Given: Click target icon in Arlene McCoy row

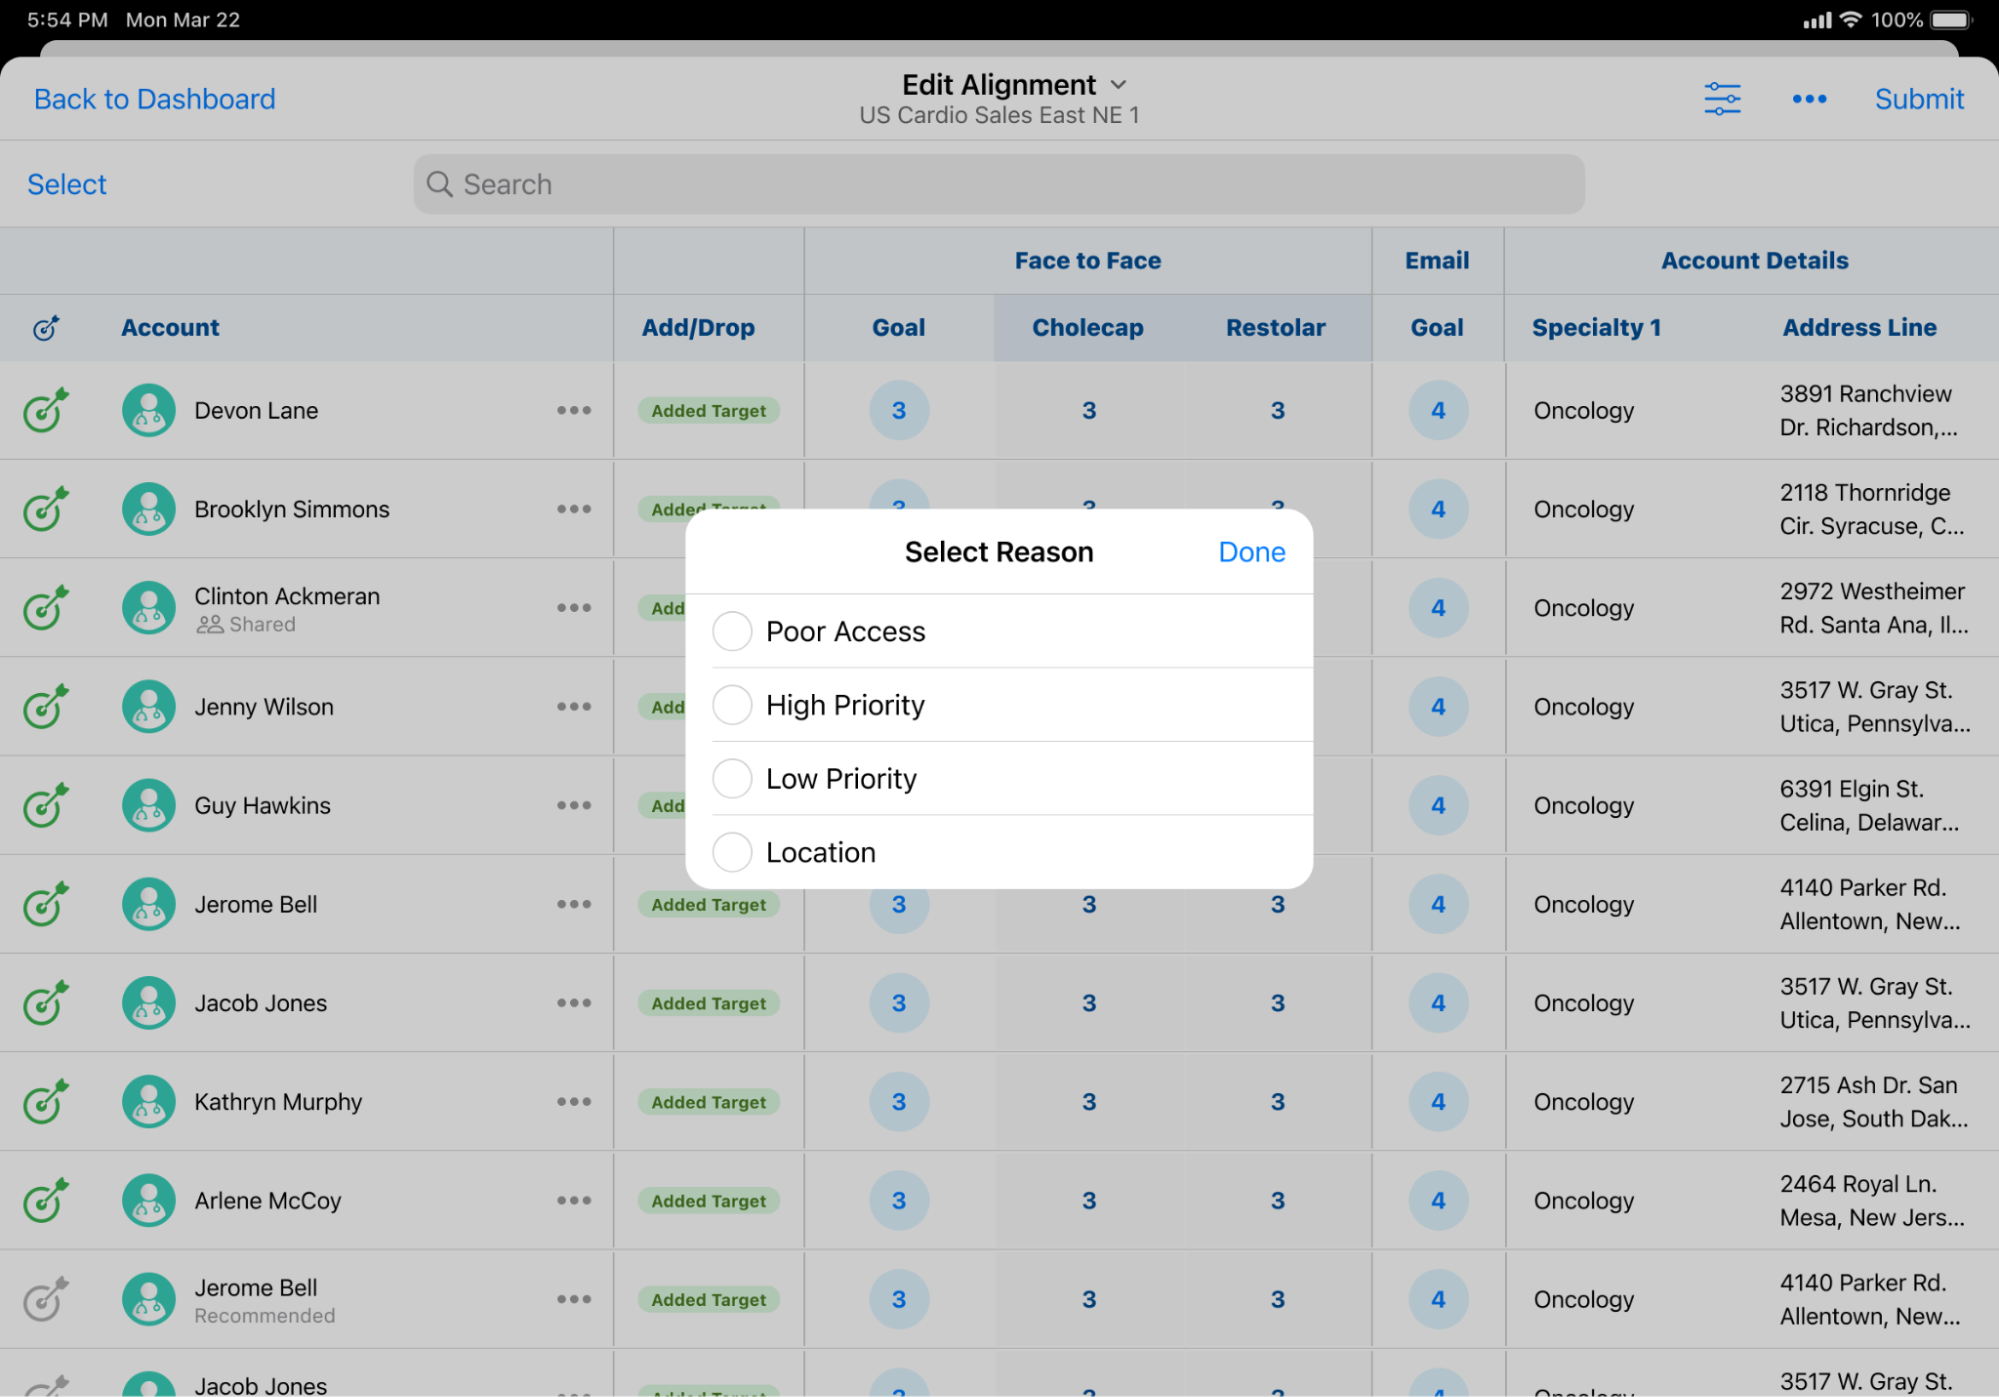Looking at the screenshot, I should click(x=46, y=1200).
